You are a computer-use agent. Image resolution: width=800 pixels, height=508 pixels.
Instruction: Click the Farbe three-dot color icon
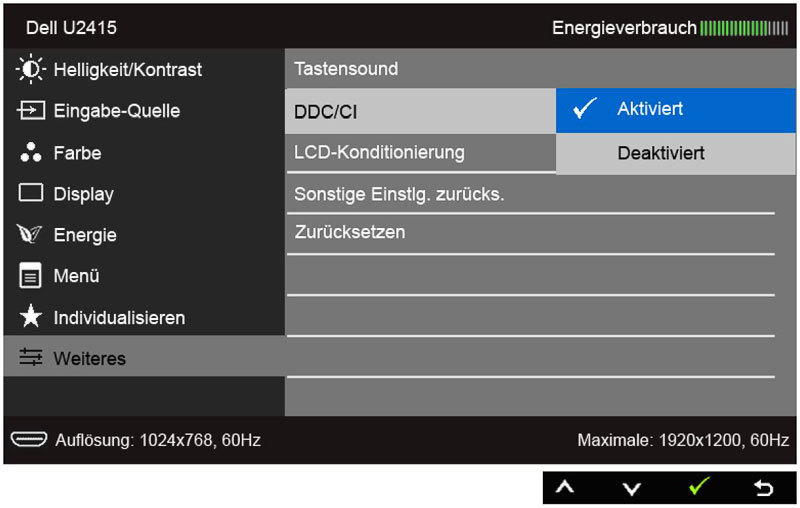(x=31, y=153)
